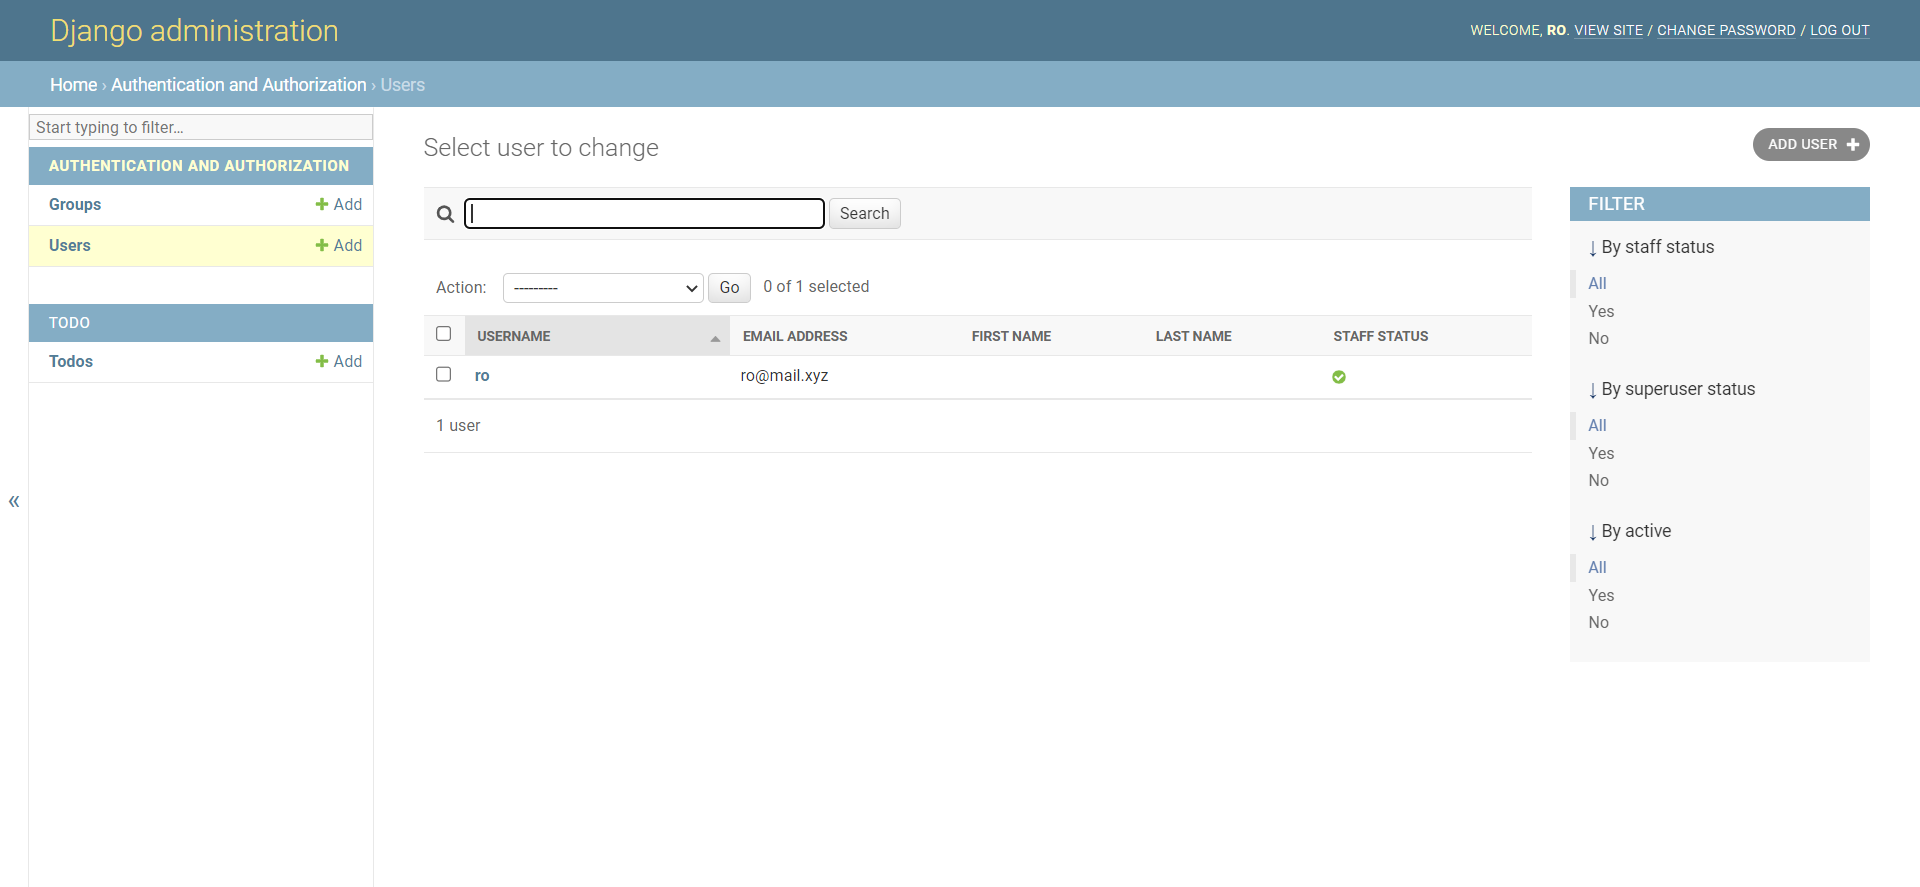
Task: Open the user ro from the table
Action: point(482,376)
